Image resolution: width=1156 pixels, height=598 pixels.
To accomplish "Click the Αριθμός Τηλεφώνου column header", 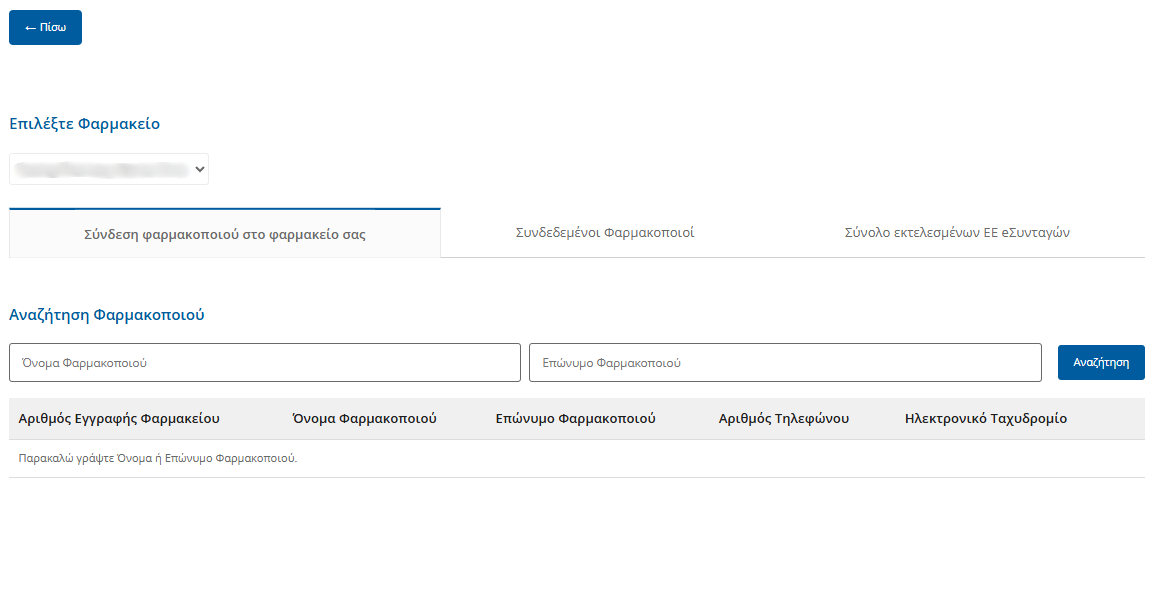I will [783, 419].
